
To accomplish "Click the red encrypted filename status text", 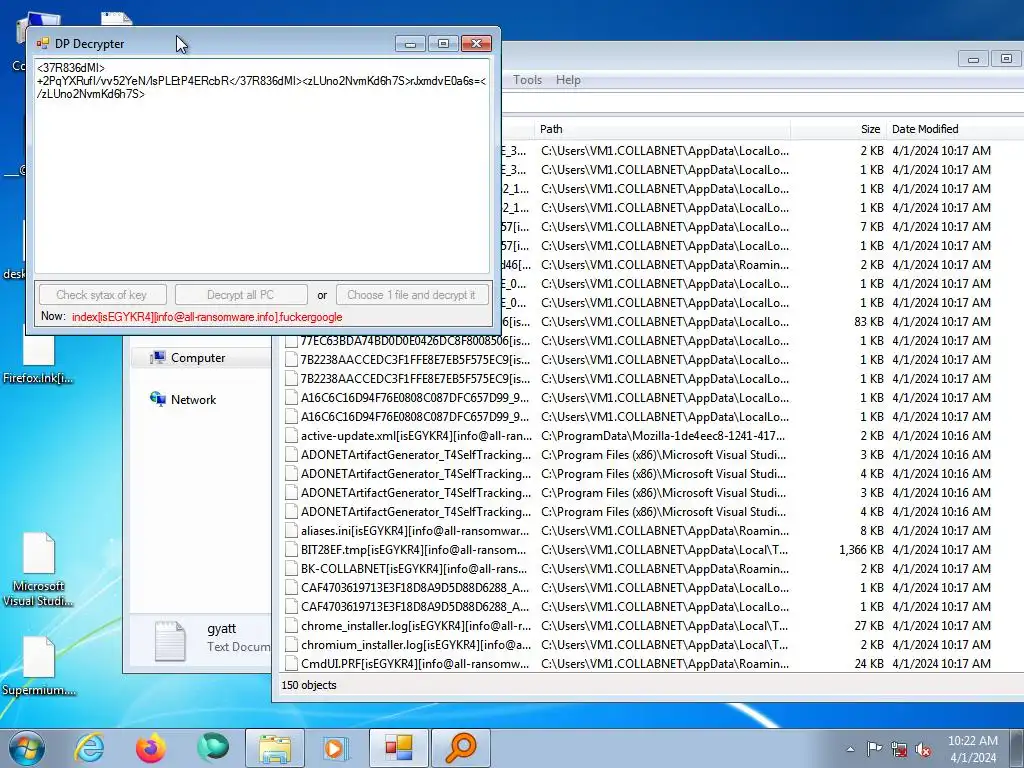I will [x=207, y=317].
